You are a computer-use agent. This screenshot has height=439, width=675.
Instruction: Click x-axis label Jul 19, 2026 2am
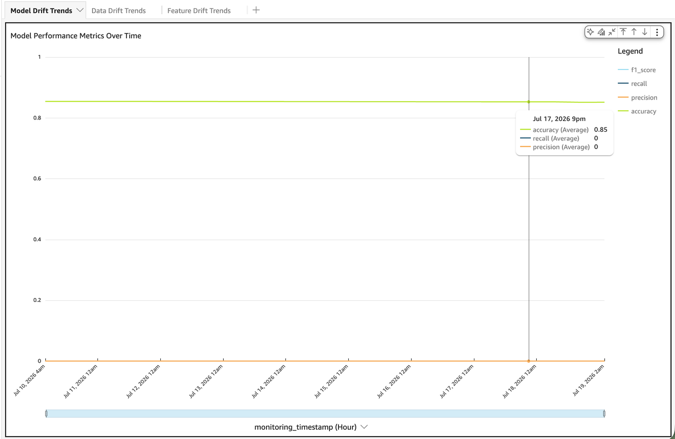point(588,380)
